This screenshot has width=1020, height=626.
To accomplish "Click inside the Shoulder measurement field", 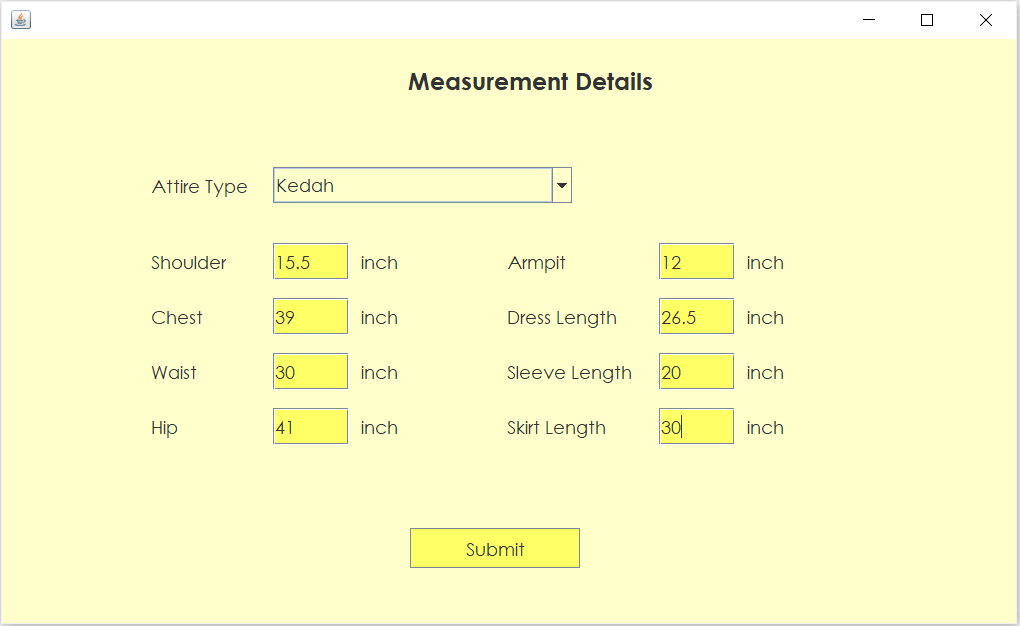I will (x=310, y=261).
